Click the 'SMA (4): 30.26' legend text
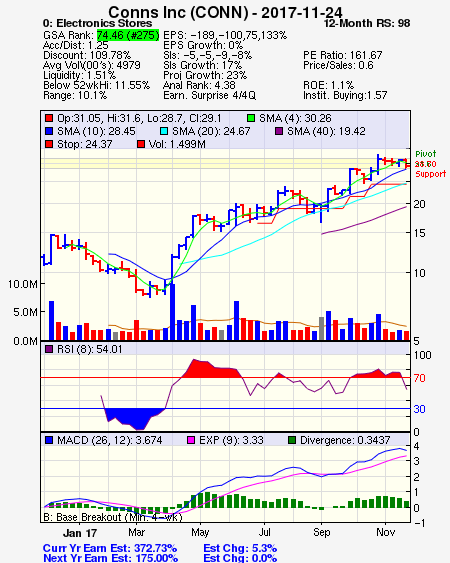The image size is (450, 563). click(x=295, y=118)
